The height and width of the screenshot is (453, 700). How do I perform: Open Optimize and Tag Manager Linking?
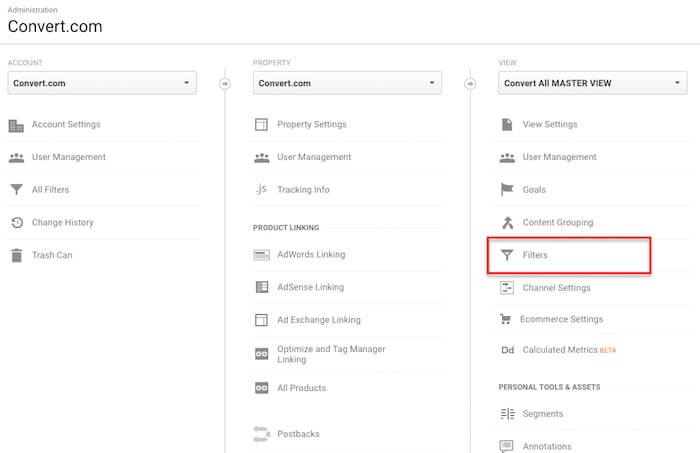click(330, 354)
